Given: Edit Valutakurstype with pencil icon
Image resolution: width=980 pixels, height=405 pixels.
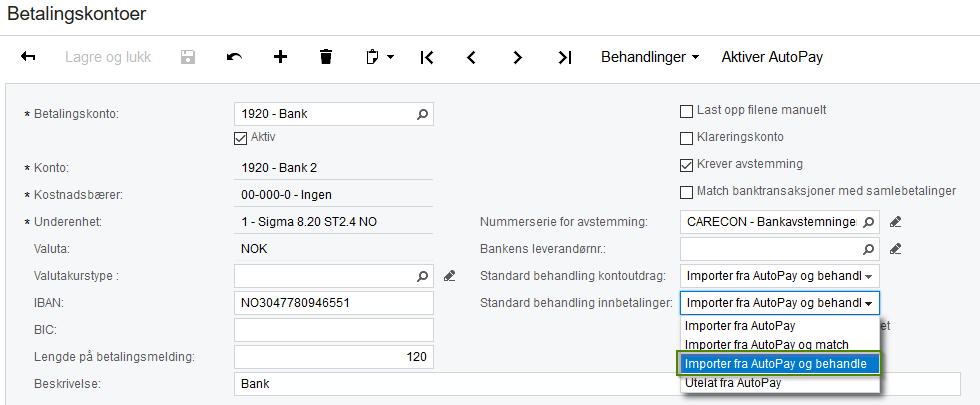Looking at the screenshot, I should pyautogui.click(x=449, y=276).
